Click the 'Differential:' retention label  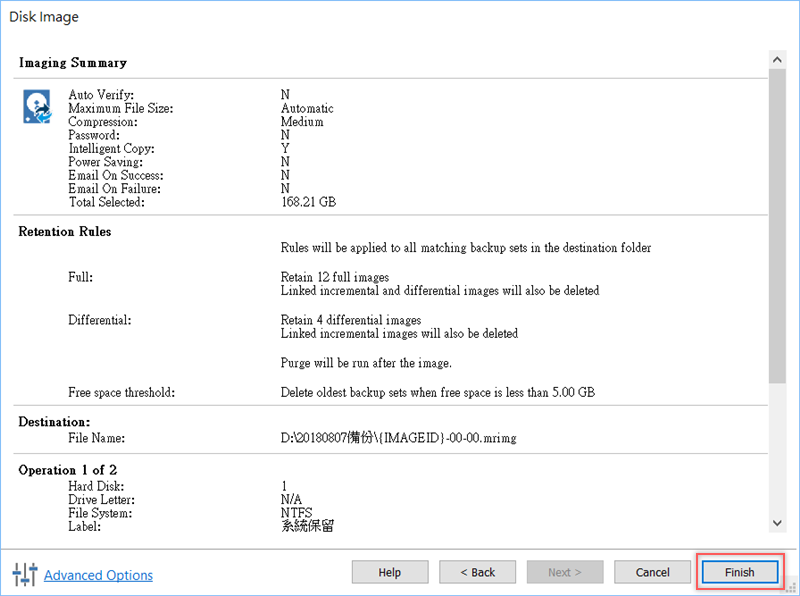coord(99,320)
